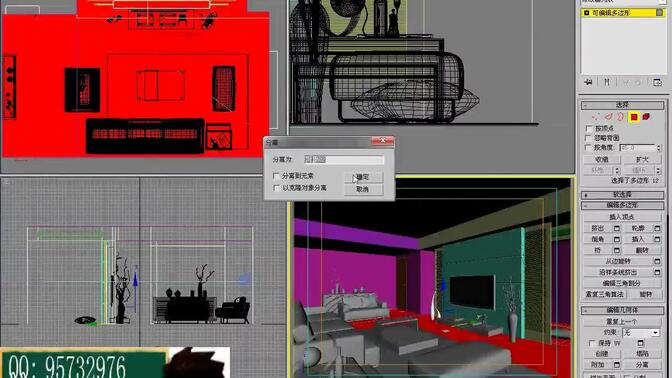Viewport: 672px width, 378px height.
Task: Click 重复三角算法 (Retriangulate) button
Action: (605, 294)
